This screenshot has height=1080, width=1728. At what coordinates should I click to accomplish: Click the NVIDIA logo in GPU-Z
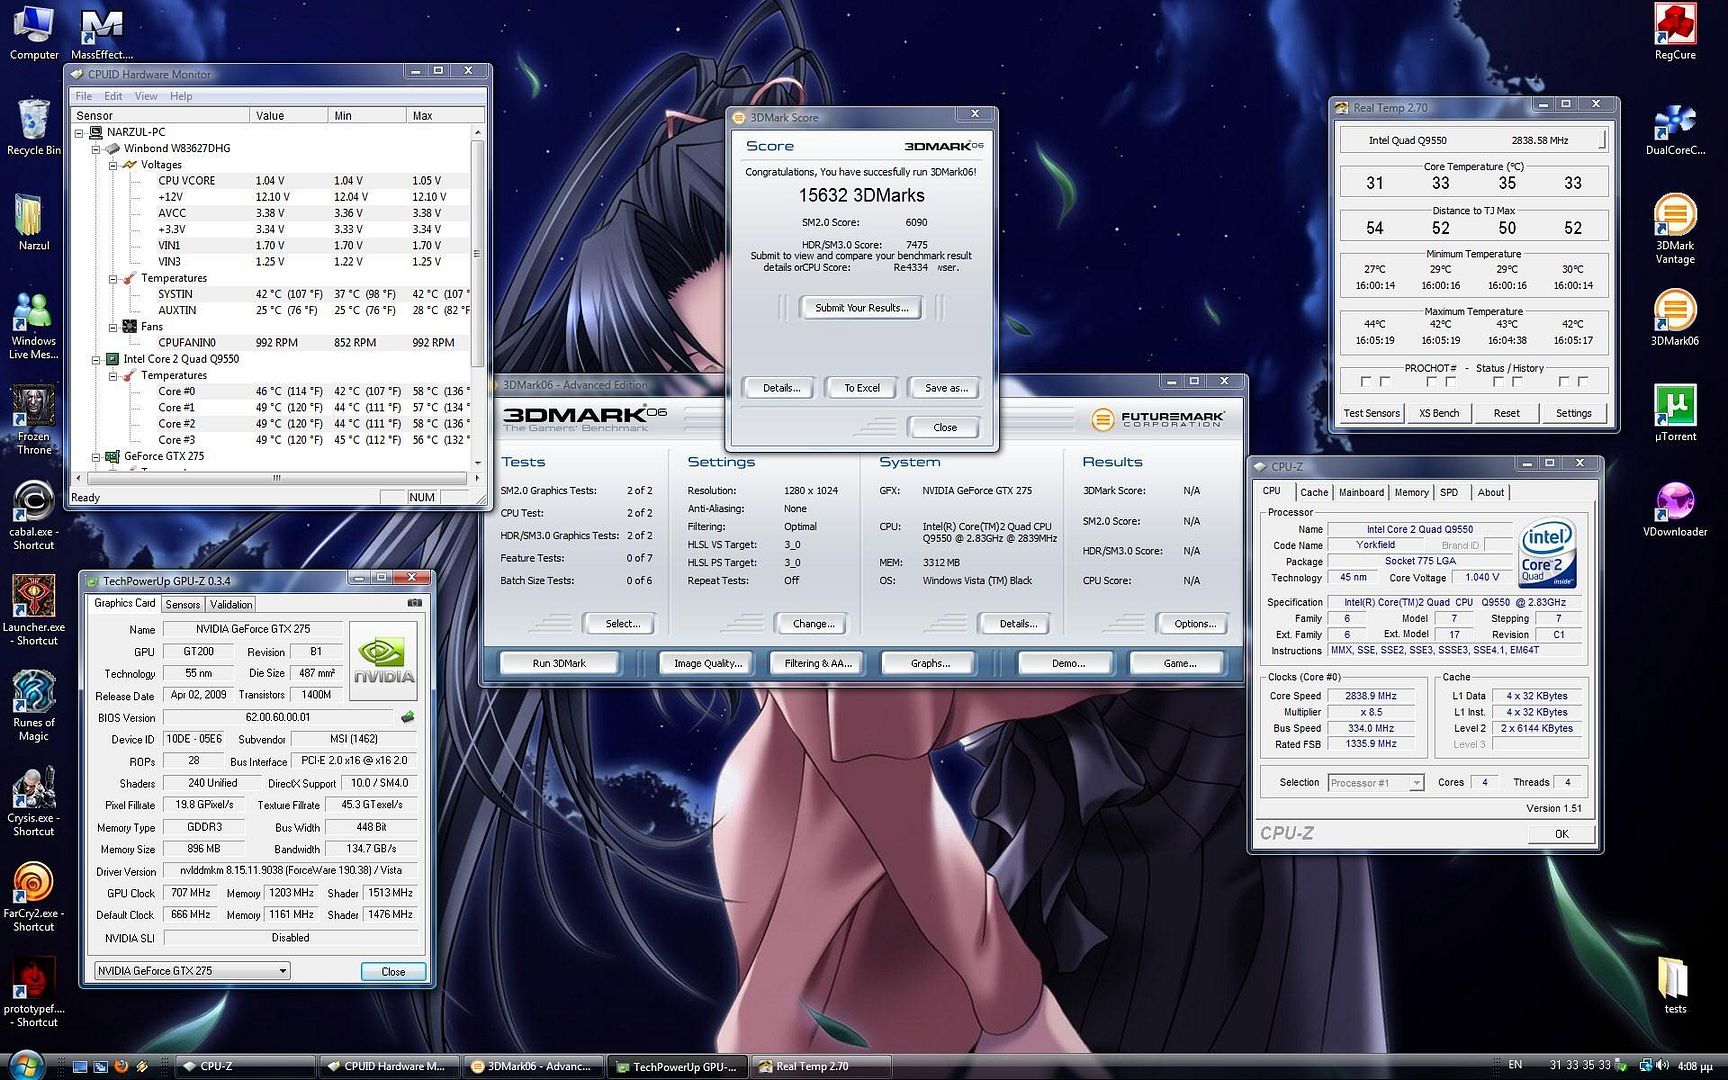[x=383, y=660]
